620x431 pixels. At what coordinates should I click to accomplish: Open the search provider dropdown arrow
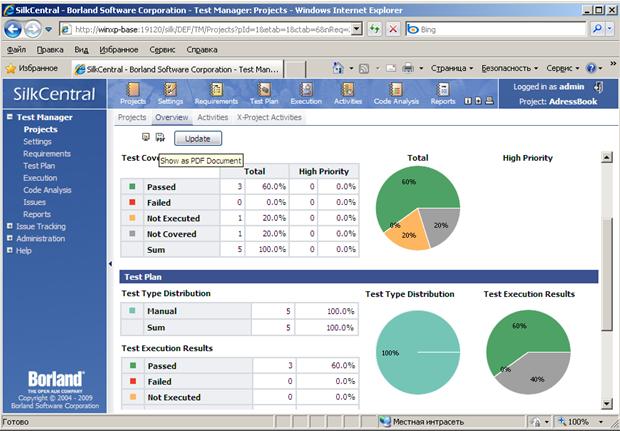click(610, 28)
